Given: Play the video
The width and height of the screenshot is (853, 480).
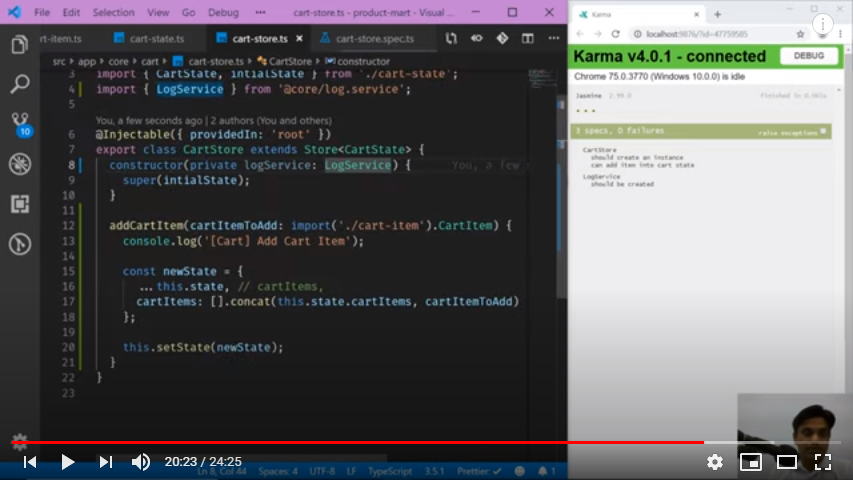Looking at the screenshot, I should tap(67, 461).
